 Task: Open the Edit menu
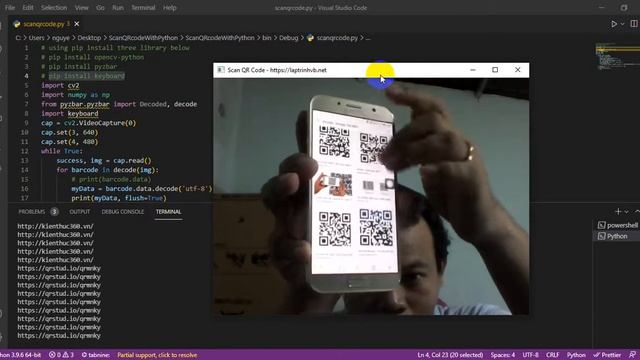click(x=28, y=7)
